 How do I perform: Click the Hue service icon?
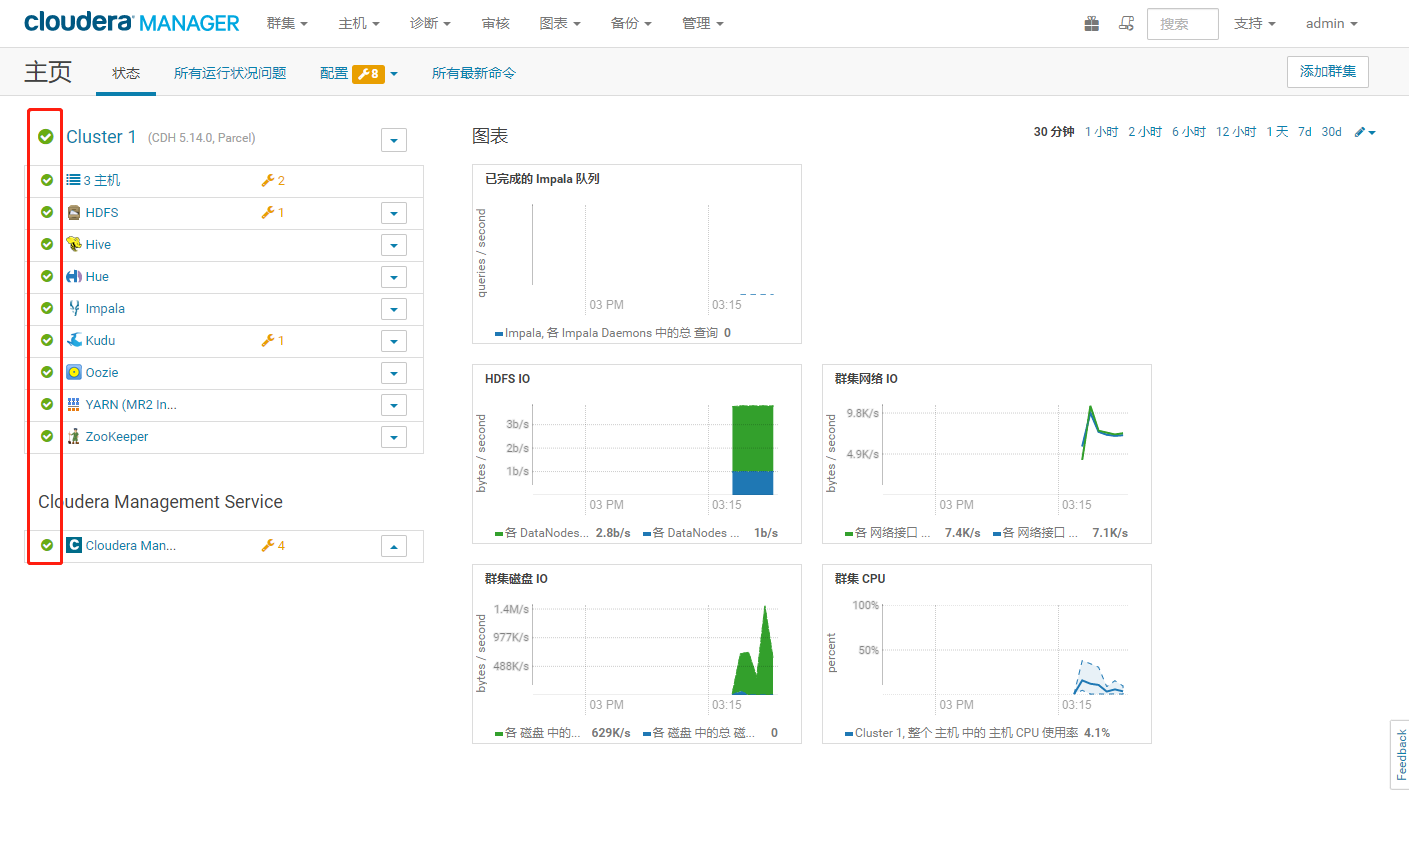click(x=74, y=276)
